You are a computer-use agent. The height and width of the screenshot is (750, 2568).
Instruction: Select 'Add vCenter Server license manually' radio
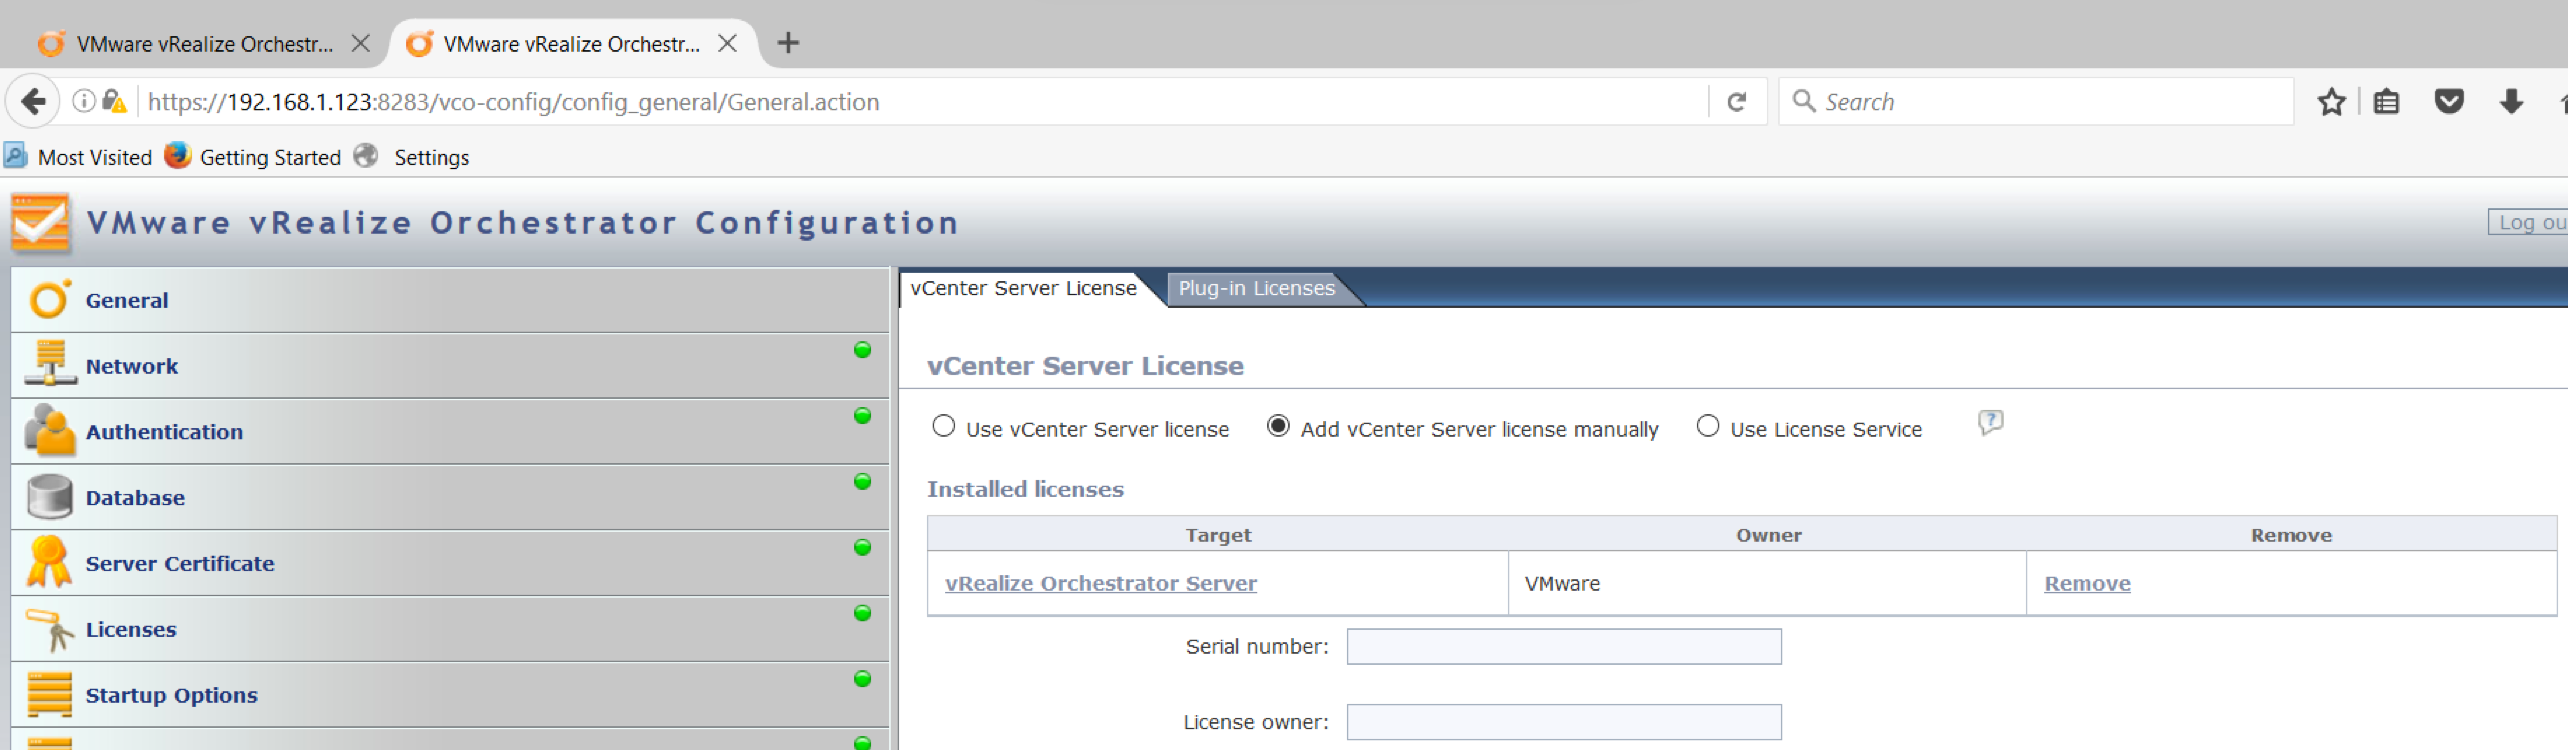pyautogui.click(x=1278, y=426)
